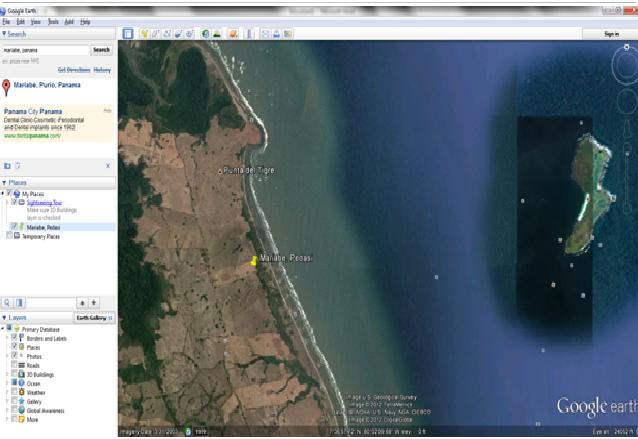
Task: Click the Record a Tour icon
Action: 189,33
